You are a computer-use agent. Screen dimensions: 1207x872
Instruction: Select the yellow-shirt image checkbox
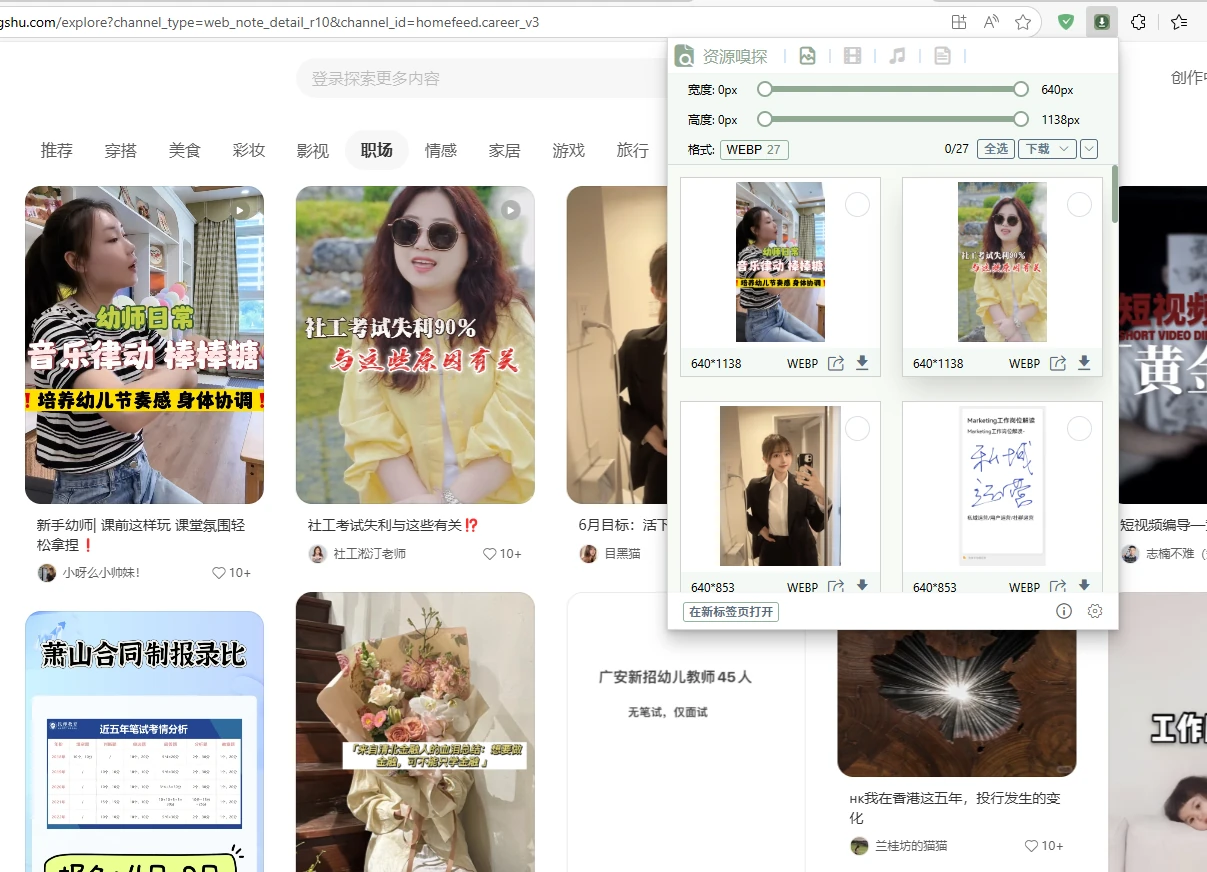pos(1079,205)
